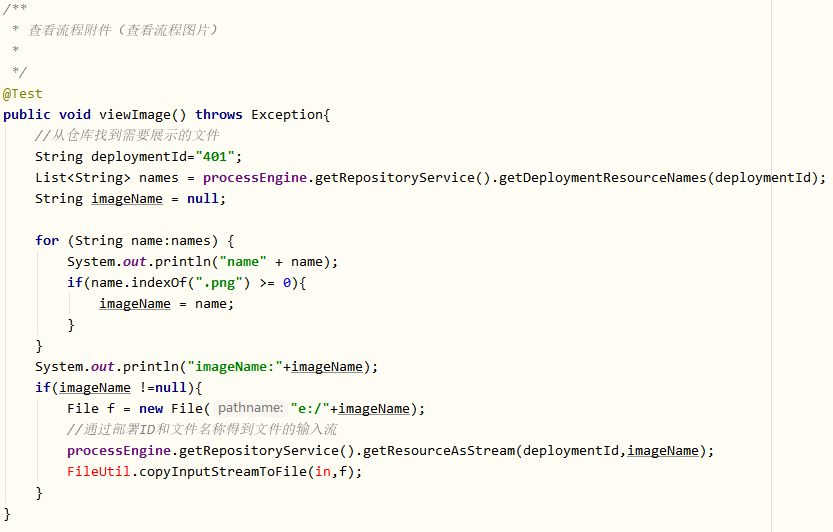
Task: Click the comment 查看流程附件（查看流程图片）
Action: click(123, 30)
